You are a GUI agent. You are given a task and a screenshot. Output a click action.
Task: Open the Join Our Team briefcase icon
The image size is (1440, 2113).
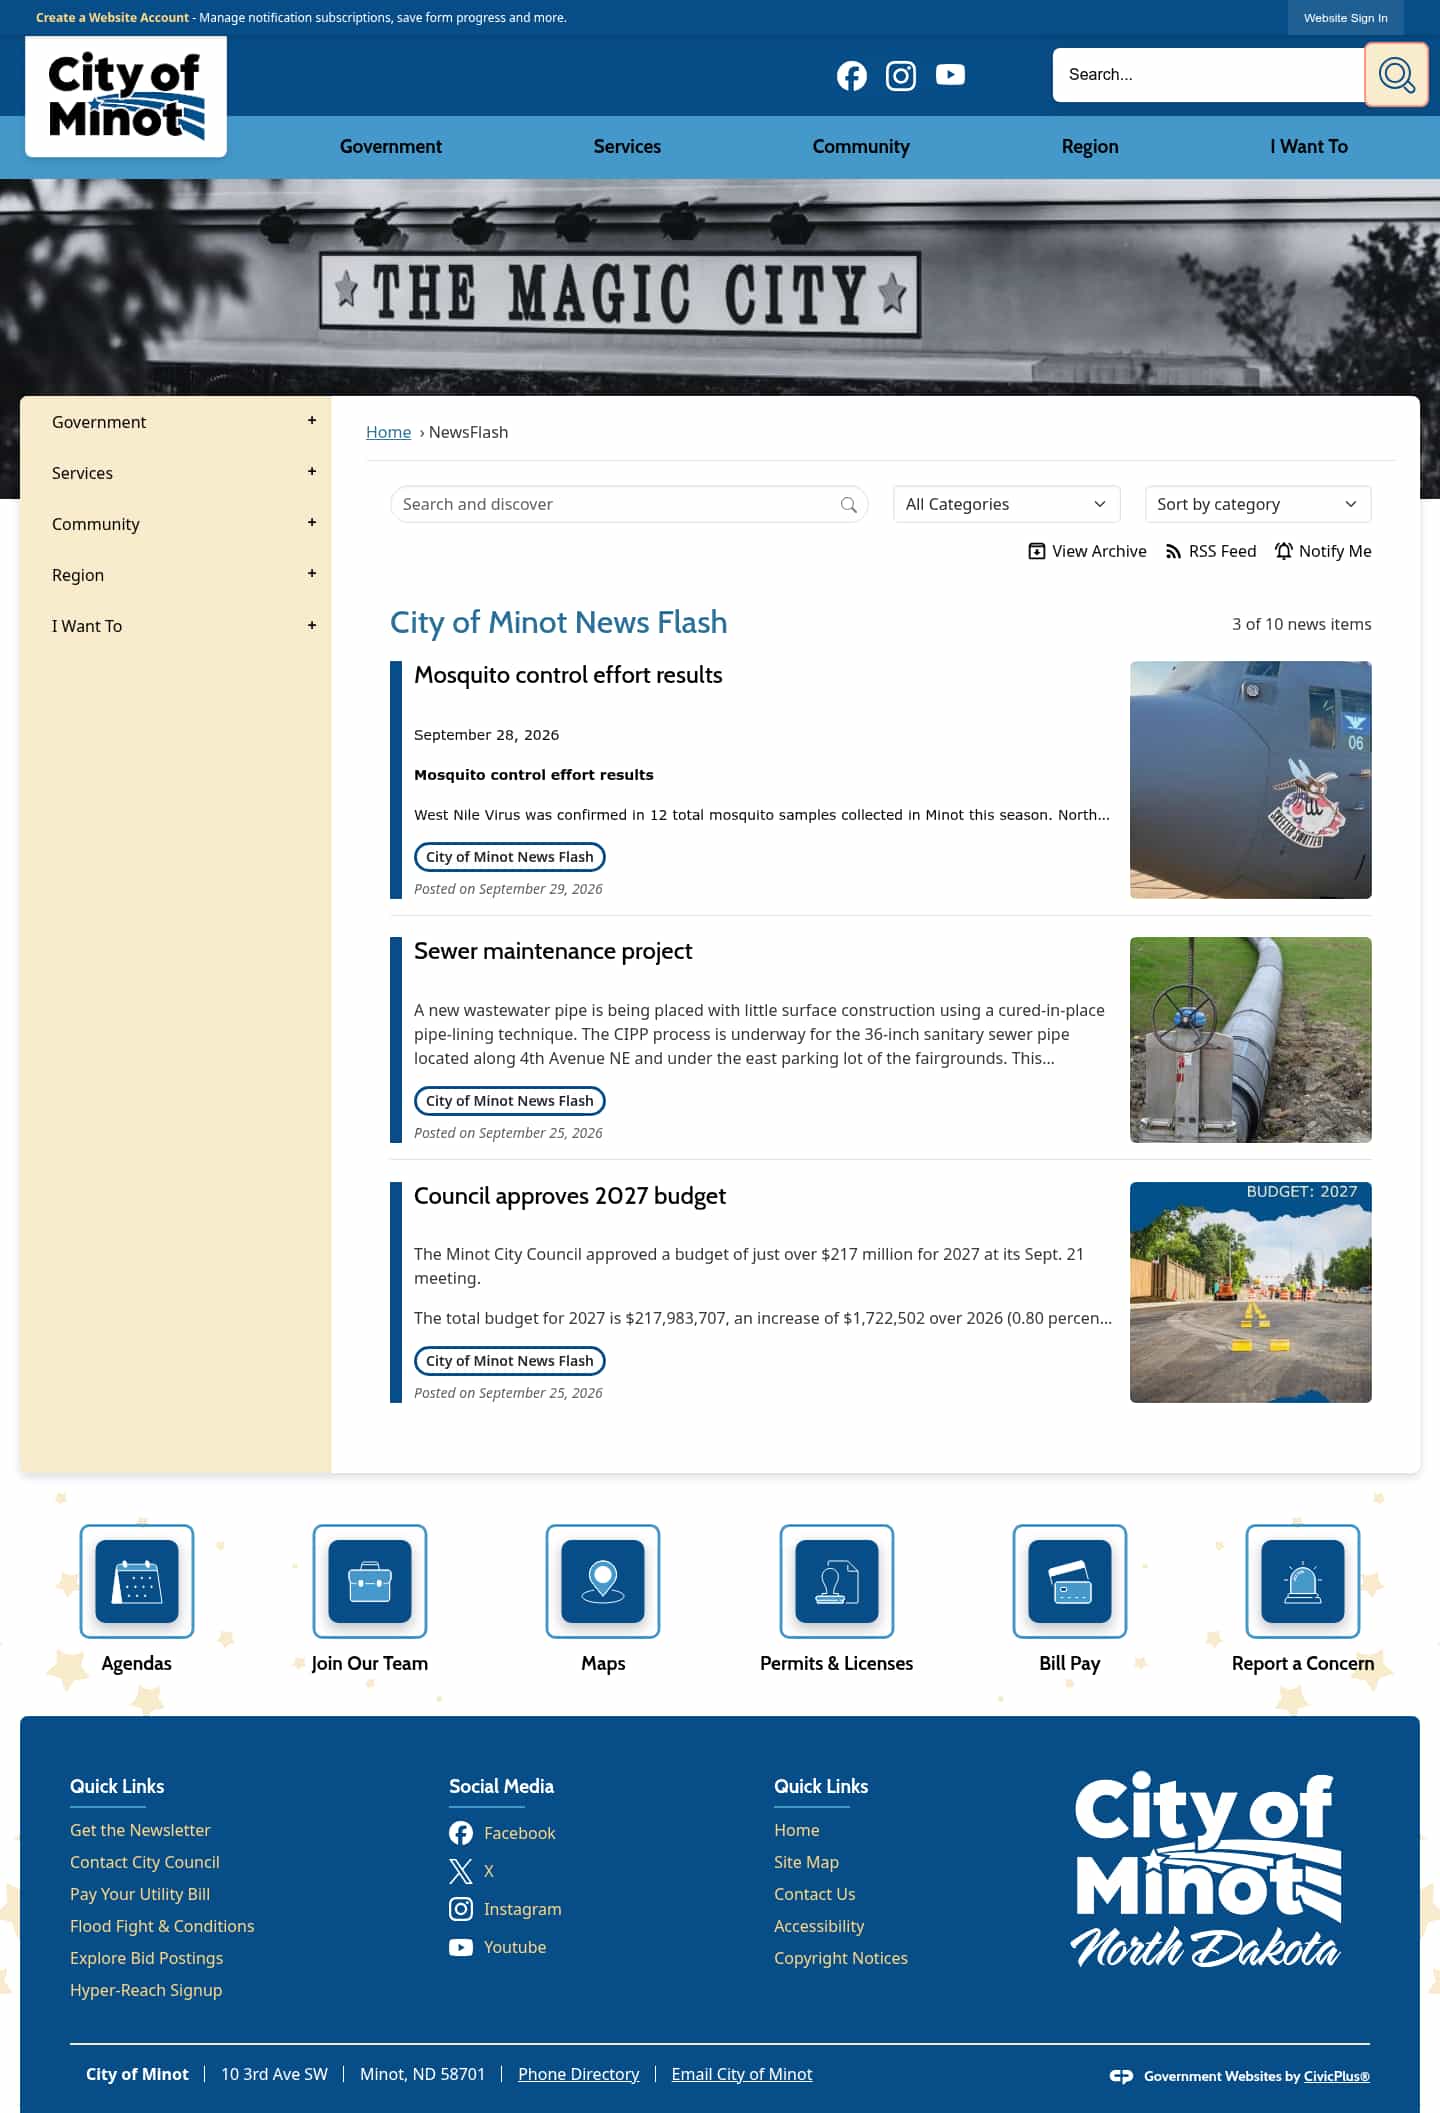[370, 1581]
